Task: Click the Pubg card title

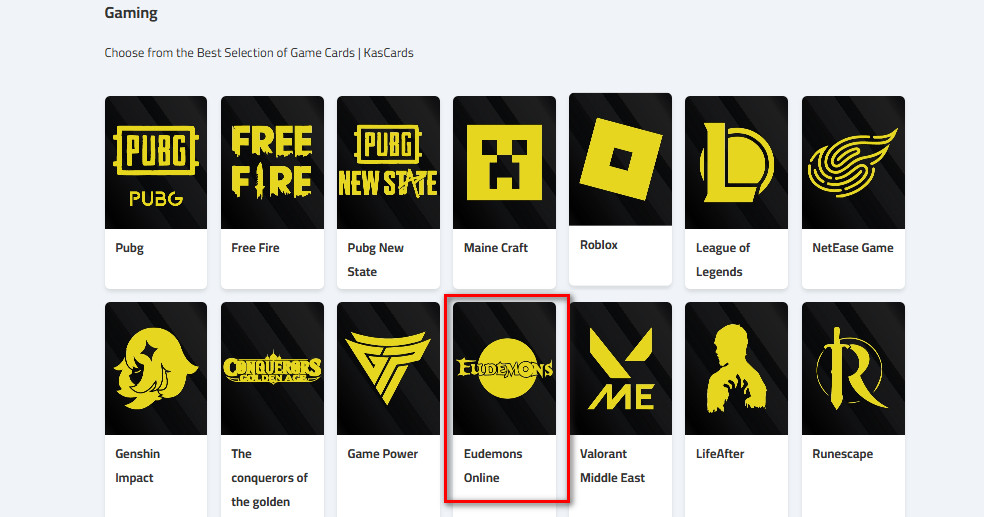Action: [129, 248]
